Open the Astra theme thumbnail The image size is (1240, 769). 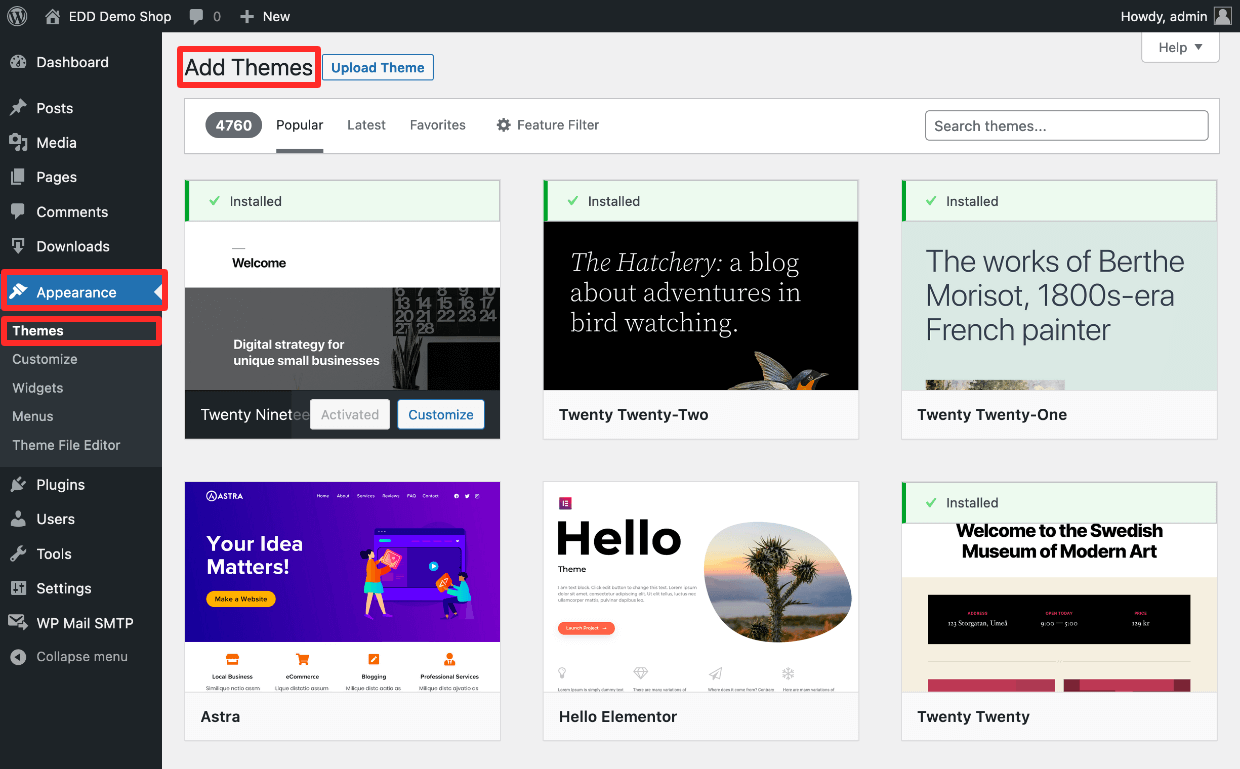(342, 587)
